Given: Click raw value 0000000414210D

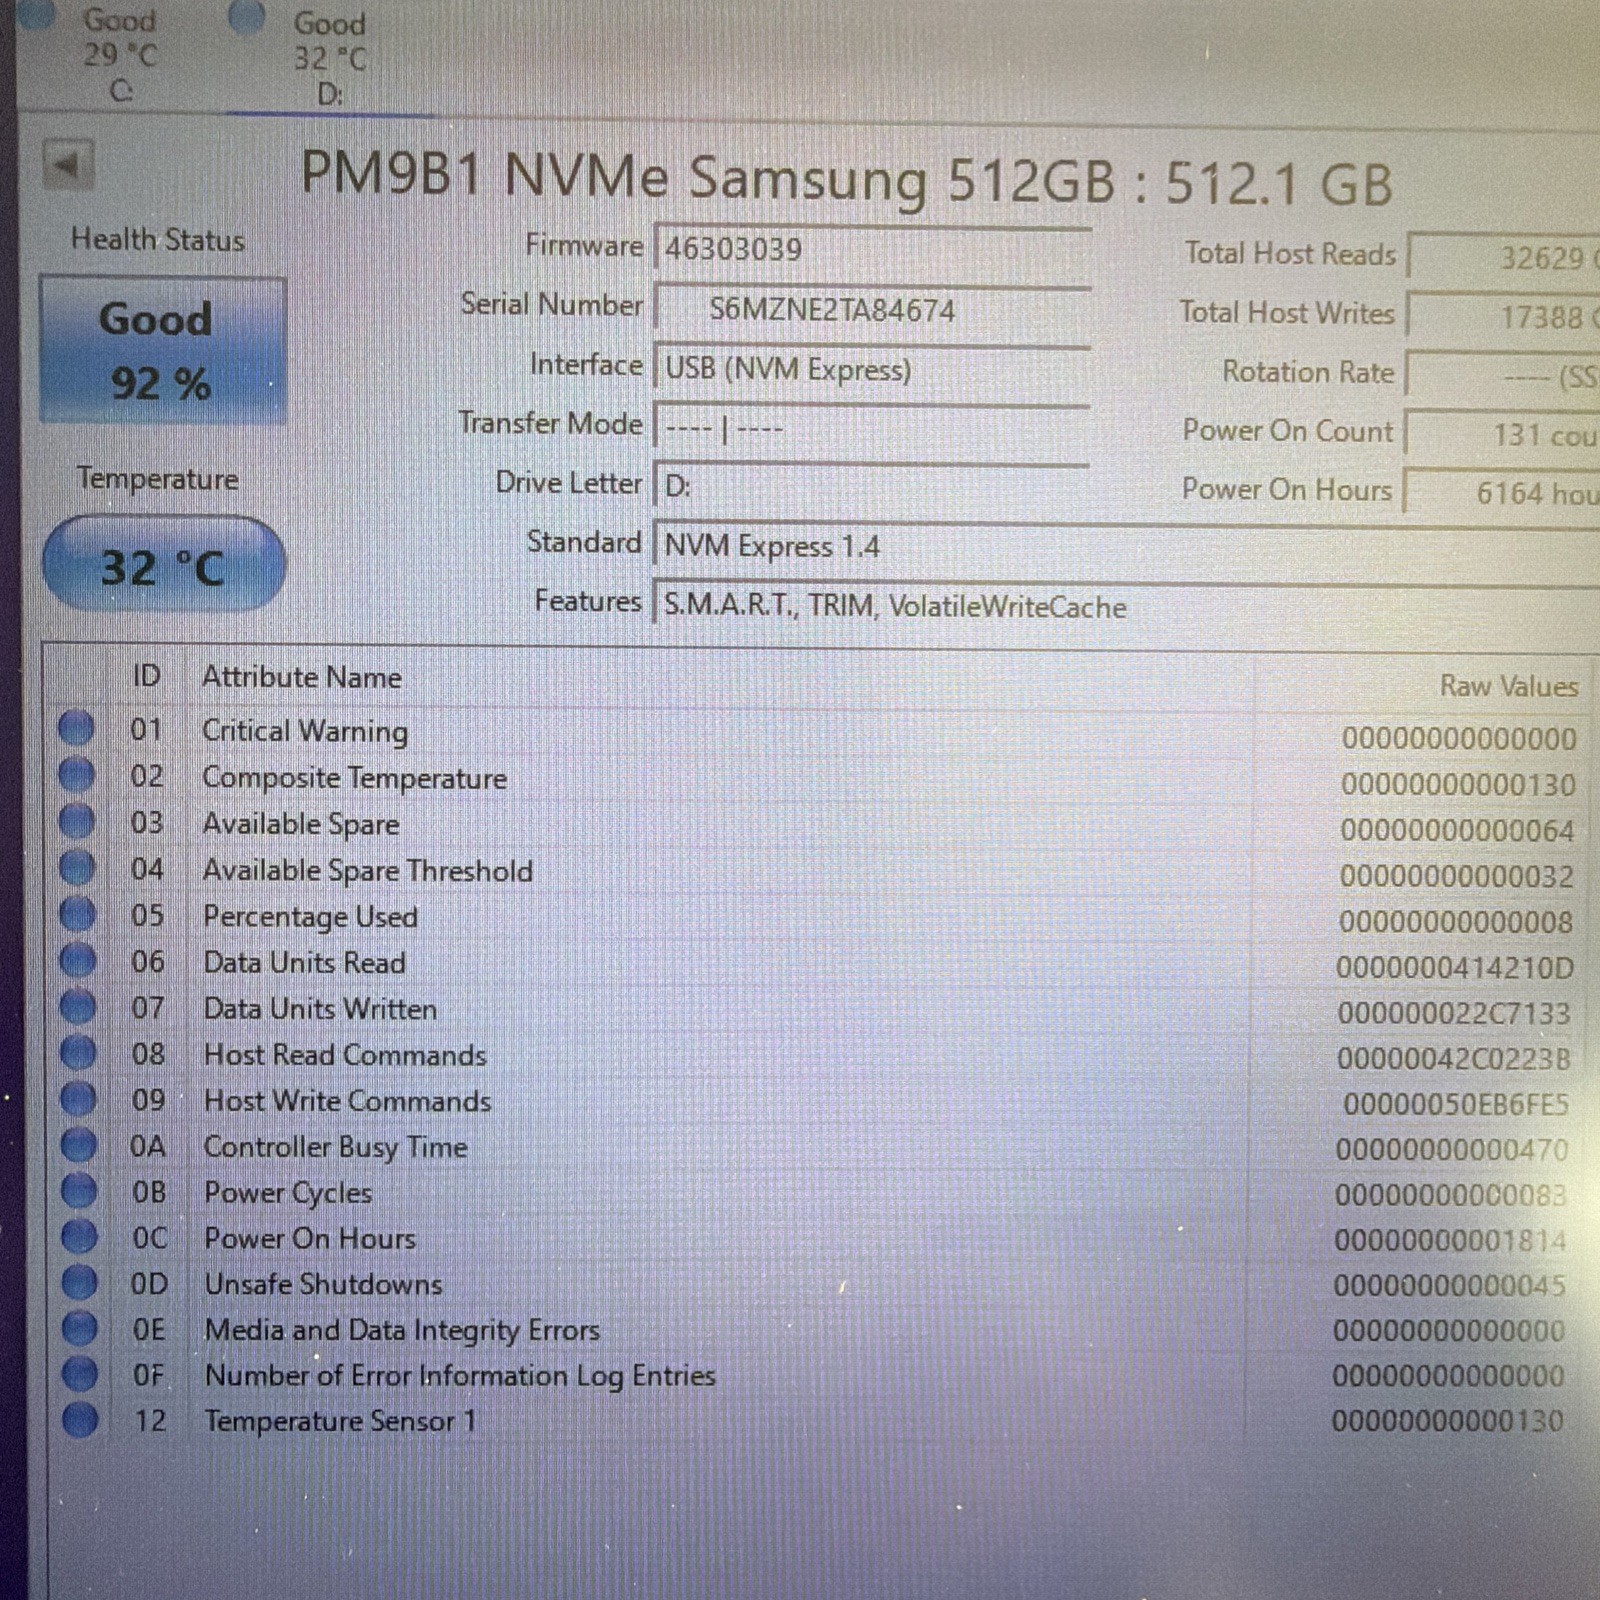Looking at the screenshot, I should [1455, 968].
